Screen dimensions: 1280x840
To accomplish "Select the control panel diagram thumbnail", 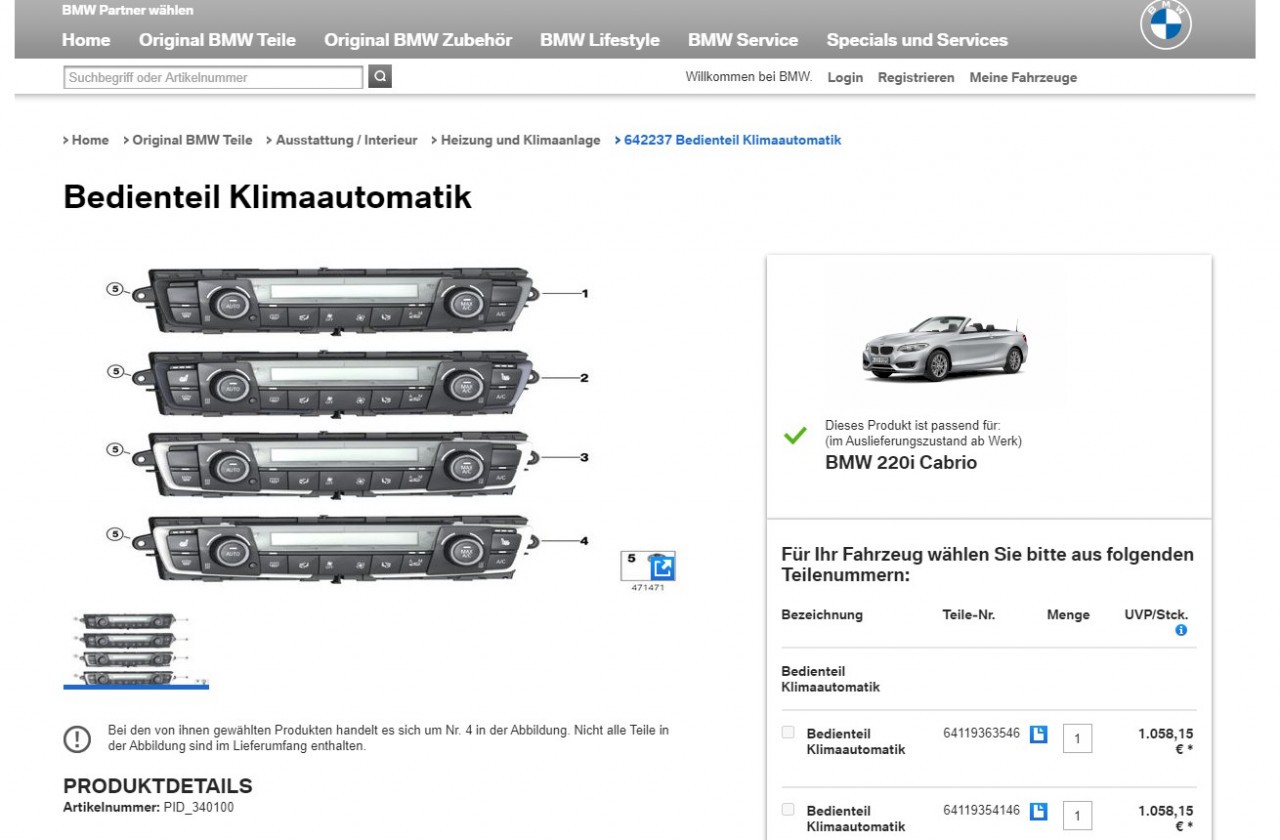I will [136, 649].
